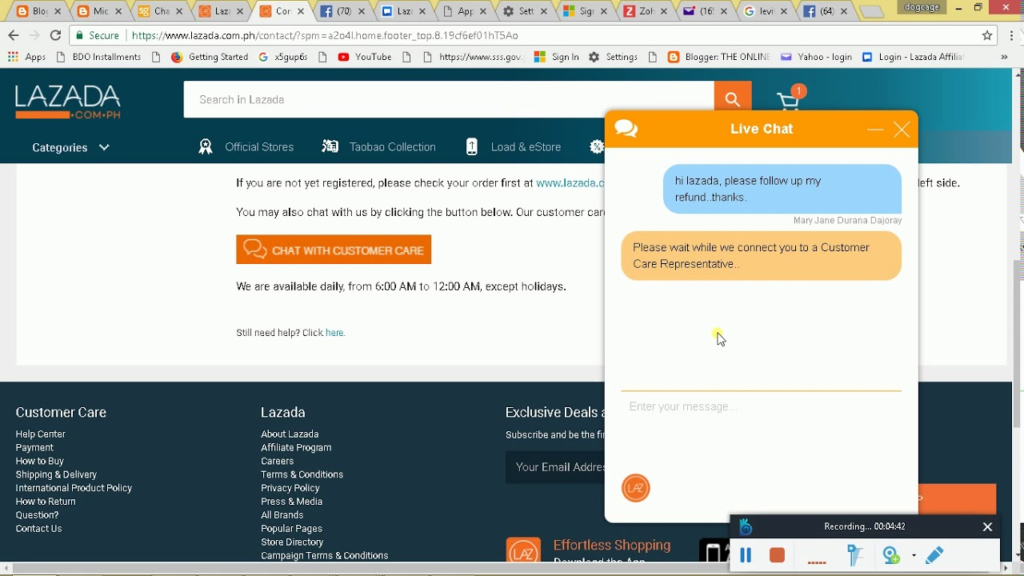
Task: Pause the screen recording
Action: point(745,555)
